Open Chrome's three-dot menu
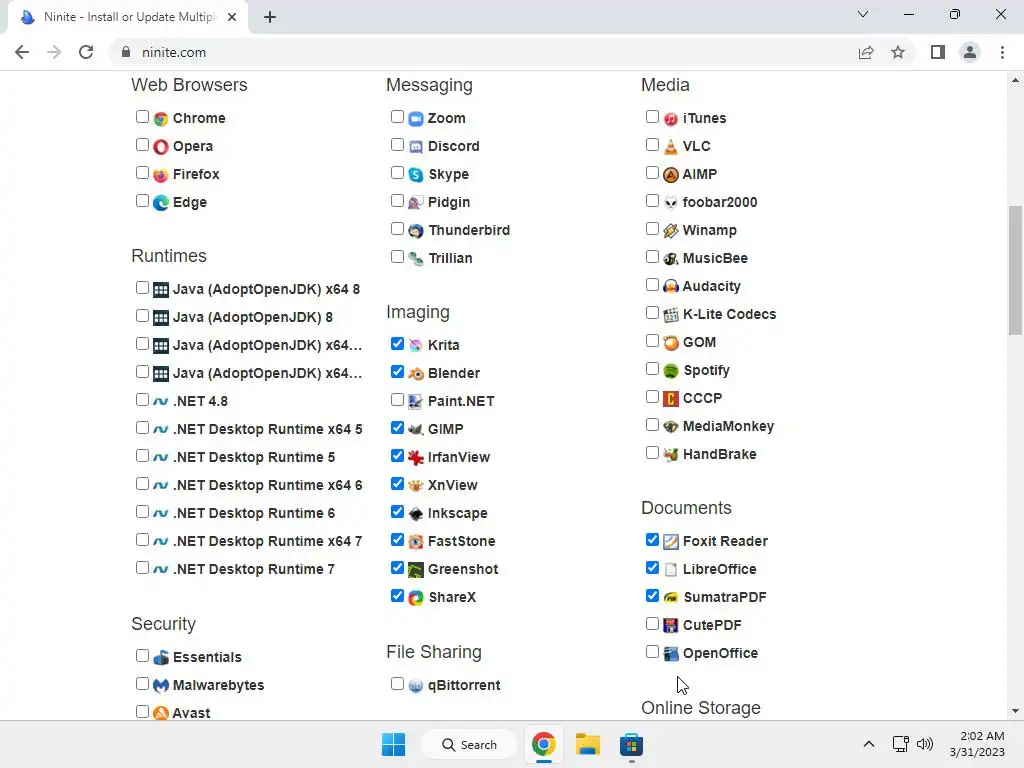Screen dimensions: 1024x768 [x=1002, y=52]
